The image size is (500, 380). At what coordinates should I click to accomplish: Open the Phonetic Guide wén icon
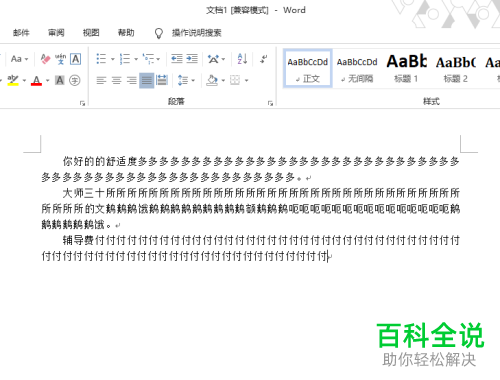point(60,59)
